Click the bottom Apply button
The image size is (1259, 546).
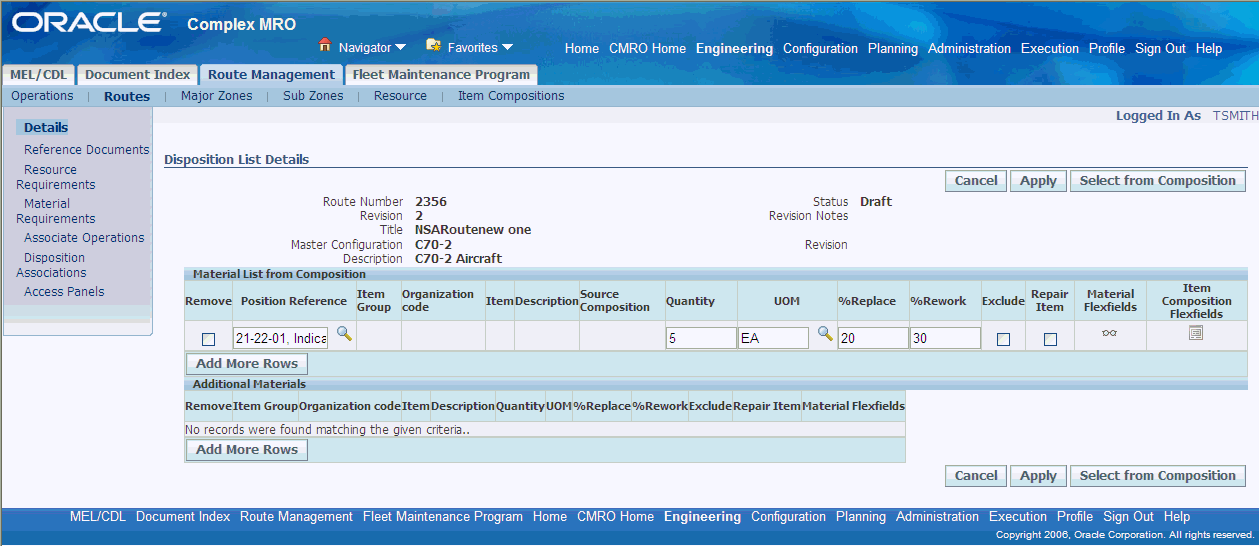1038,476
